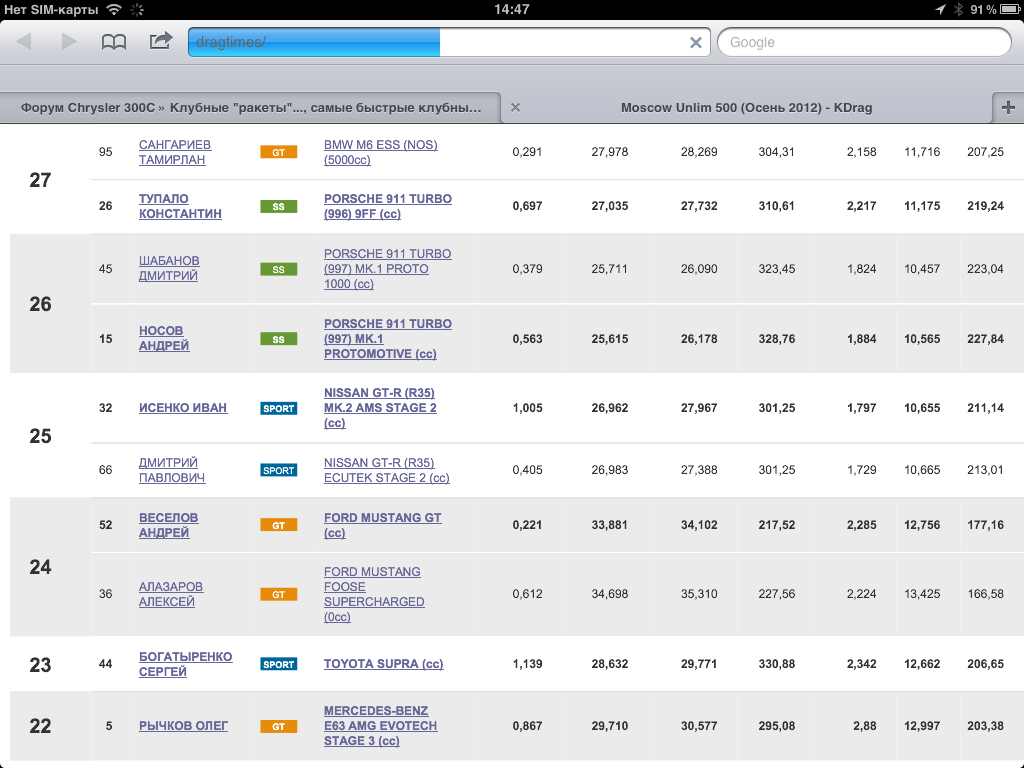1024x768 pixels.
Task: Open driver ДМИТРИЙ ПАВЛОВИЧ link
Action: click(172, 470)
